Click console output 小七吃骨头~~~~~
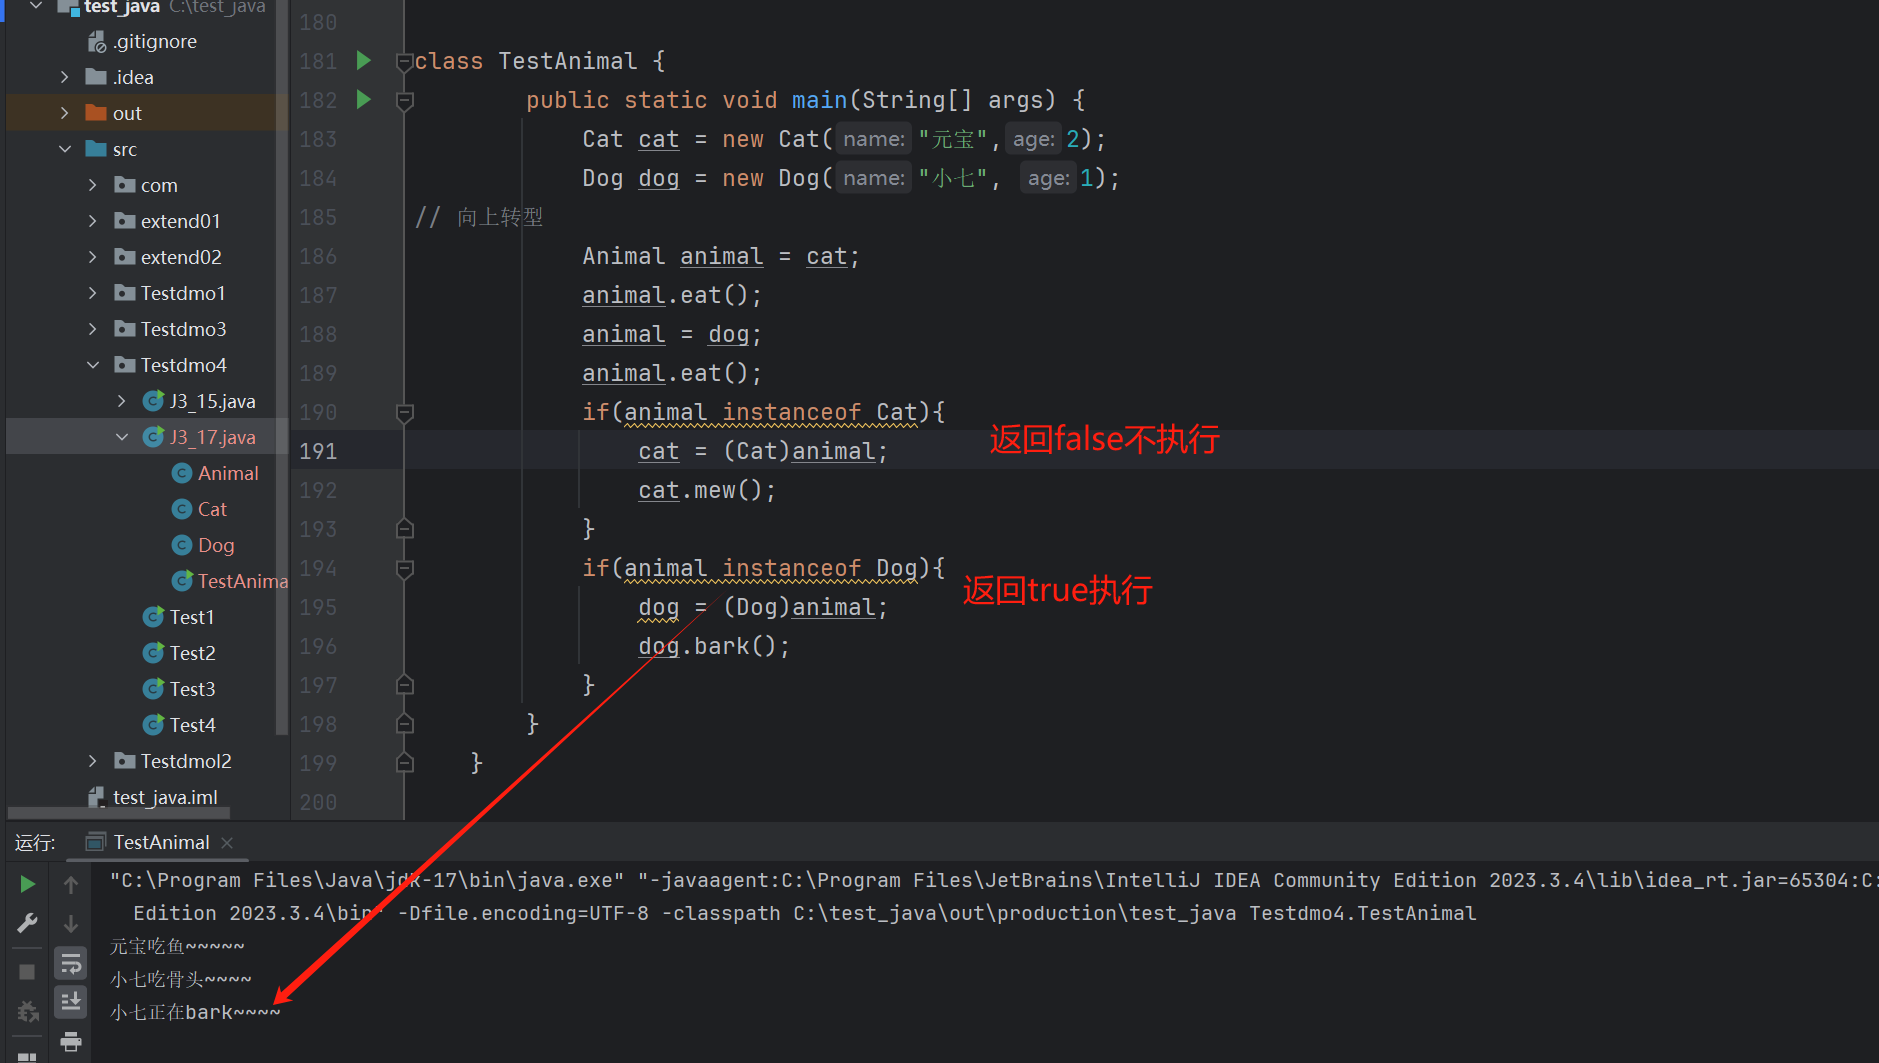 click(180, 979)
